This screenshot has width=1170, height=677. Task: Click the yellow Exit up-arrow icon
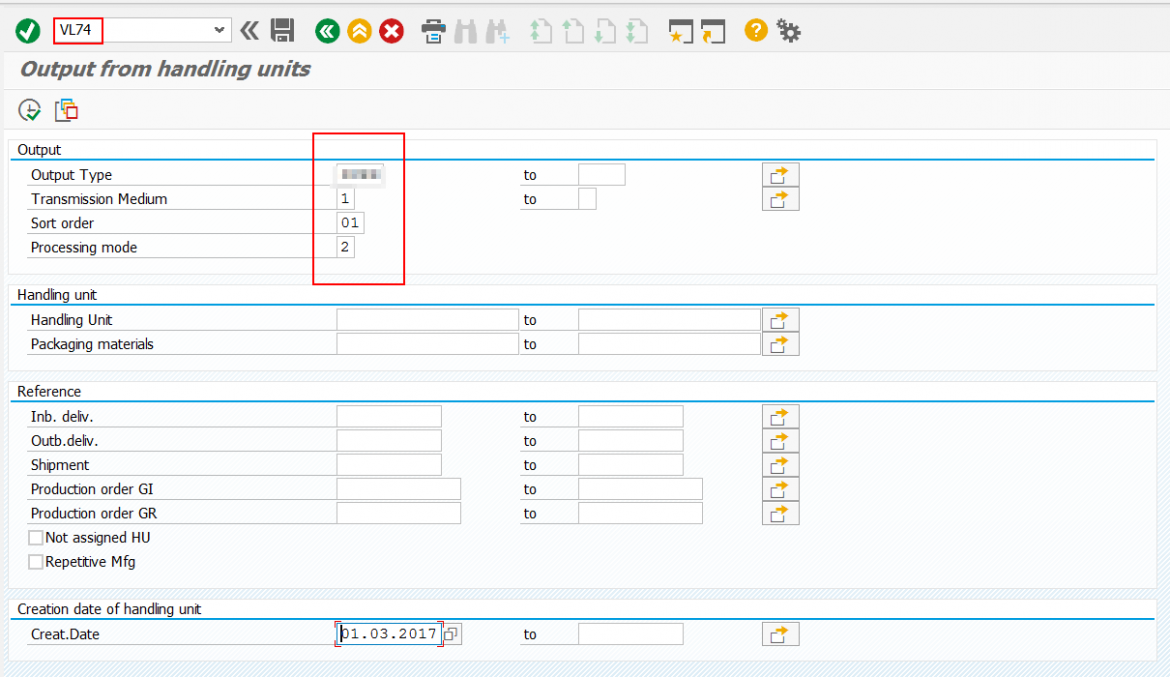point(359,31)
